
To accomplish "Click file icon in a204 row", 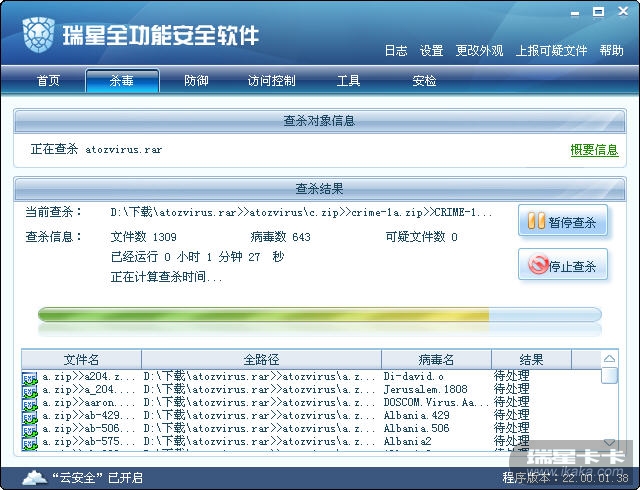I will tap(29, 378).
